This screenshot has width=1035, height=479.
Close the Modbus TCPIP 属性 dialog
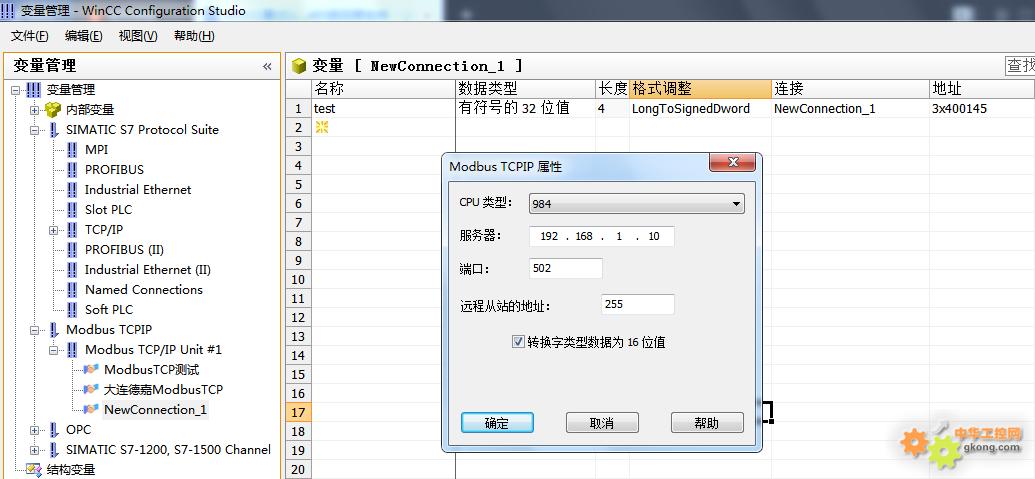click(x=733, y=162)
